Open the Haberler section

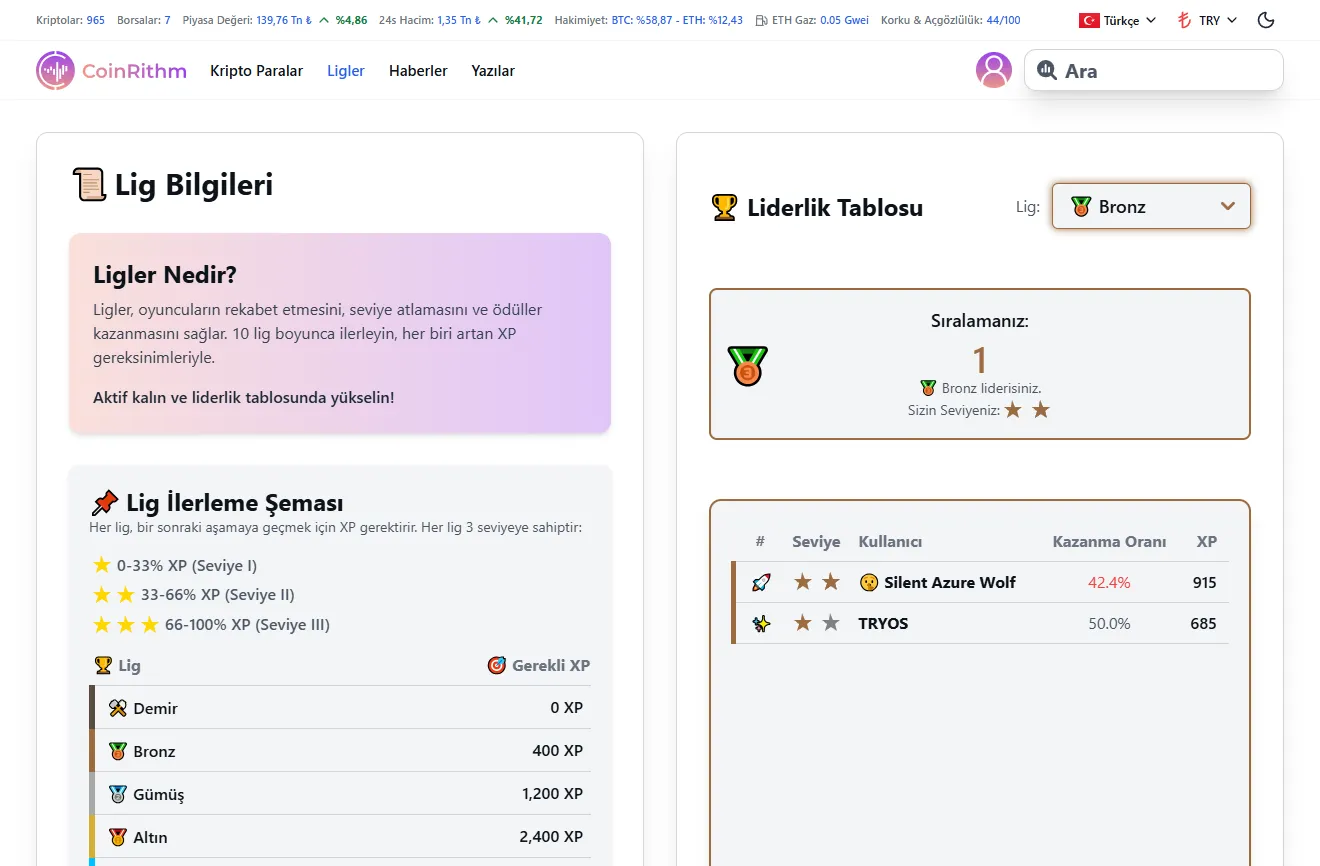click(418, 71)
